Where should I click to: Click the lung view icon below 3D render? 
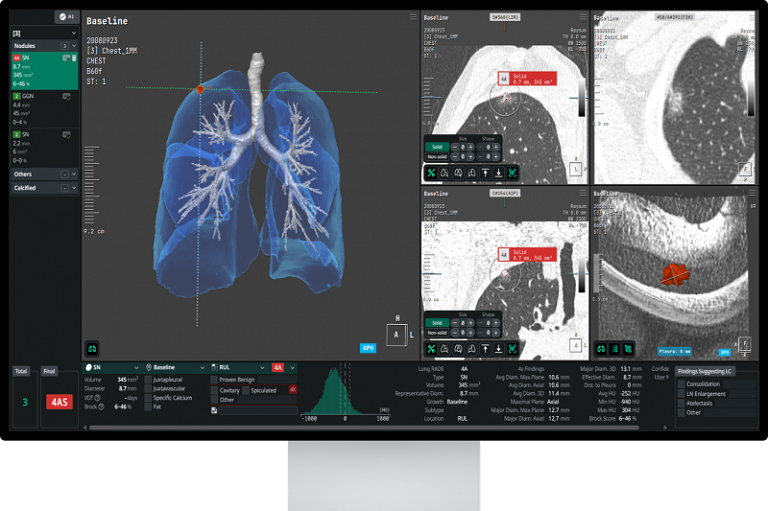pos(92,348)
